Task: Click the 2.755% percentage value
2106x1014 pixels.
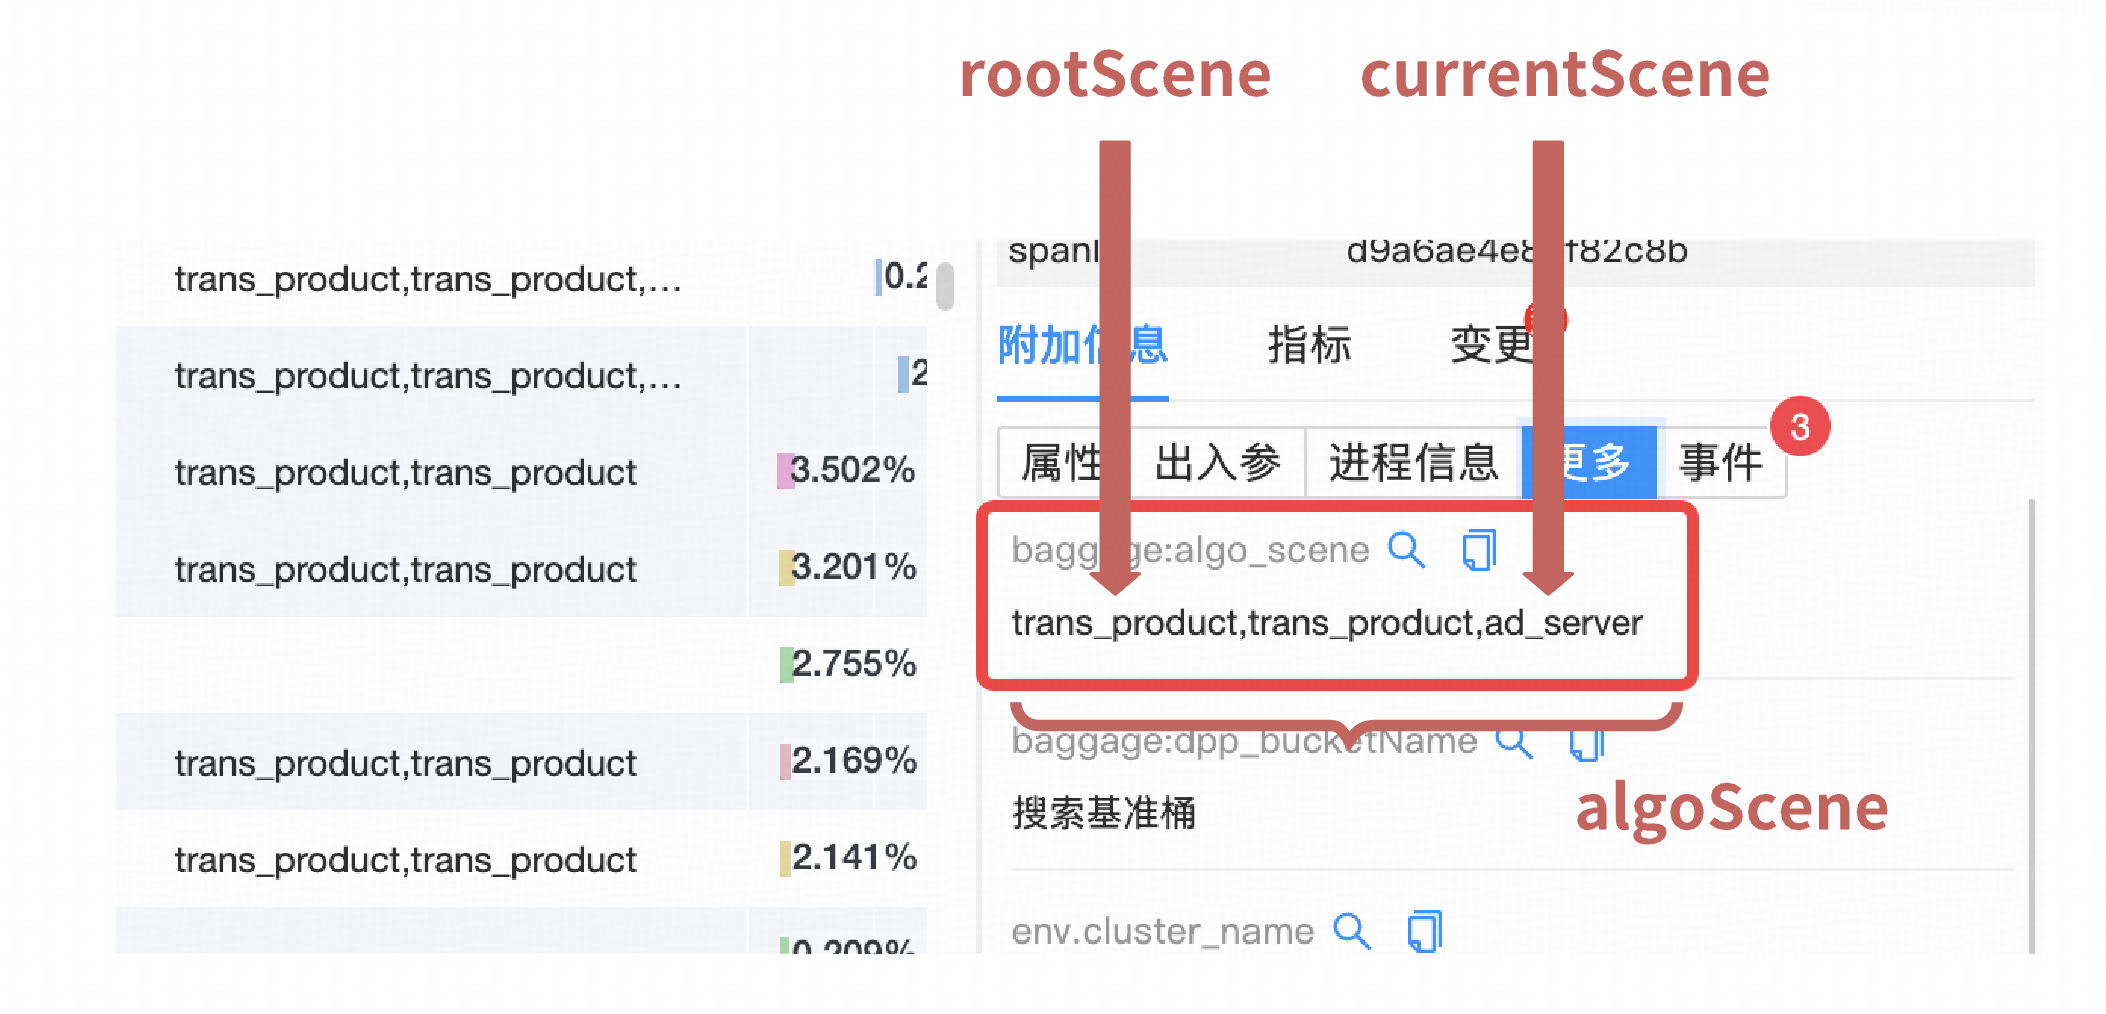Action: coord(854,664)
